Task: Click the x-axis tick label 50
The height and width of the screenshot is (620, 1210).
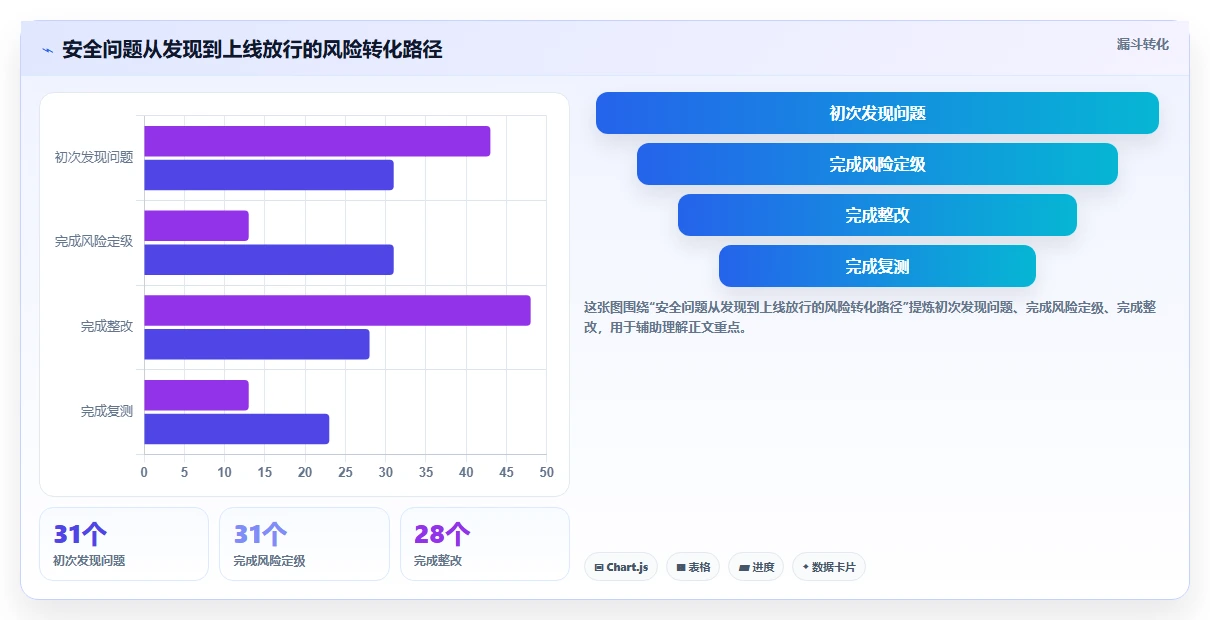Action: tap(546, 472)
